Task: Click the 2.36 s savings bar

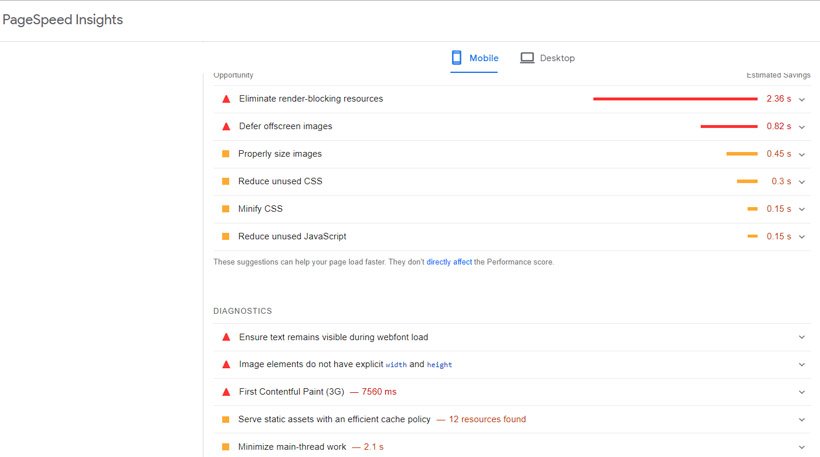Action: pyautogui.click(x=675, y=99)
